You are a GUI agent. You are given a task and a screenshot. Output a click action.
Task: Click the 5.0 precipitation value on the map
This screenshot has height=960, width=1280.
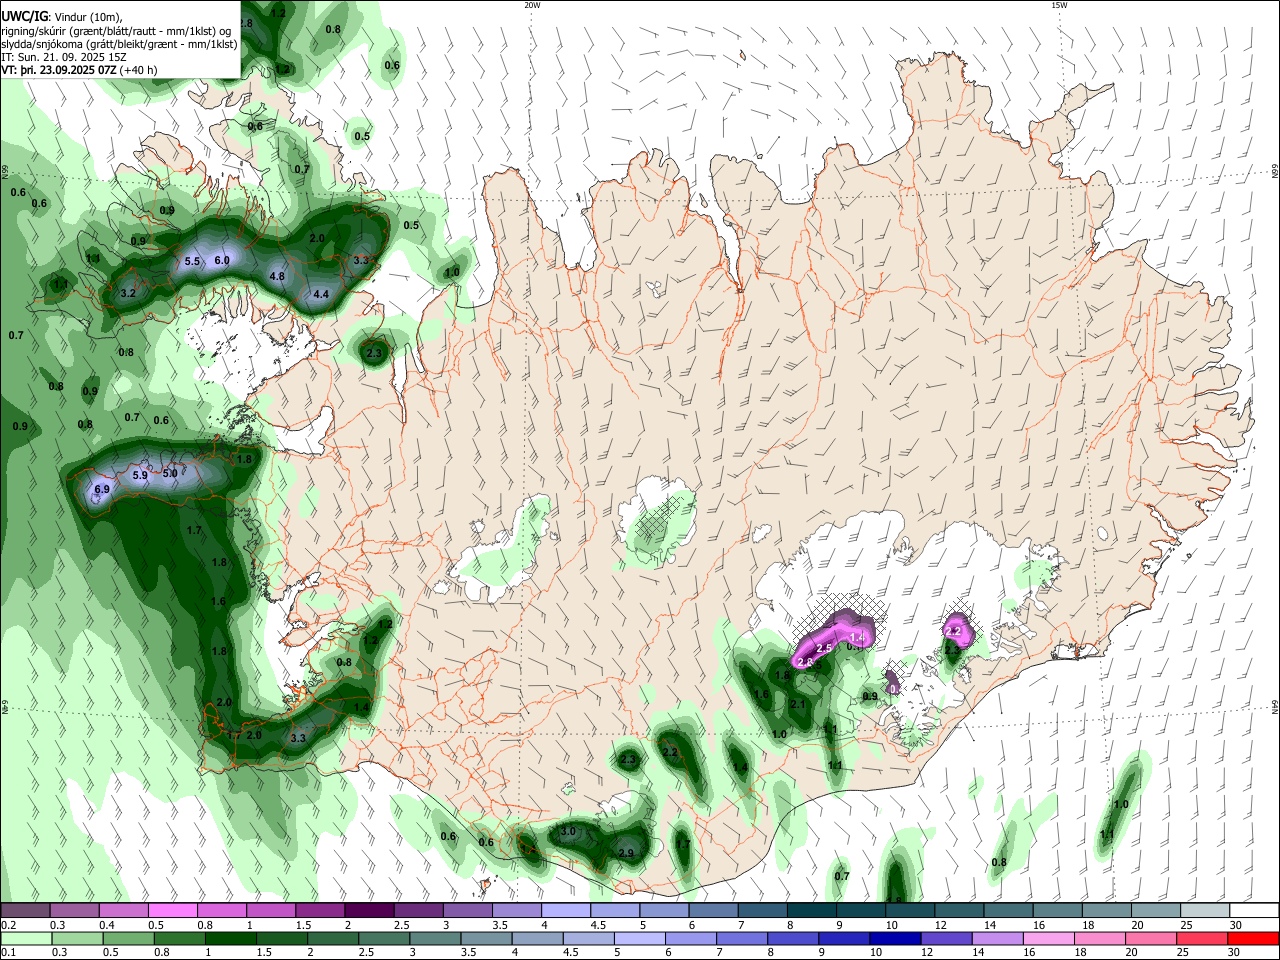point(170,474)
